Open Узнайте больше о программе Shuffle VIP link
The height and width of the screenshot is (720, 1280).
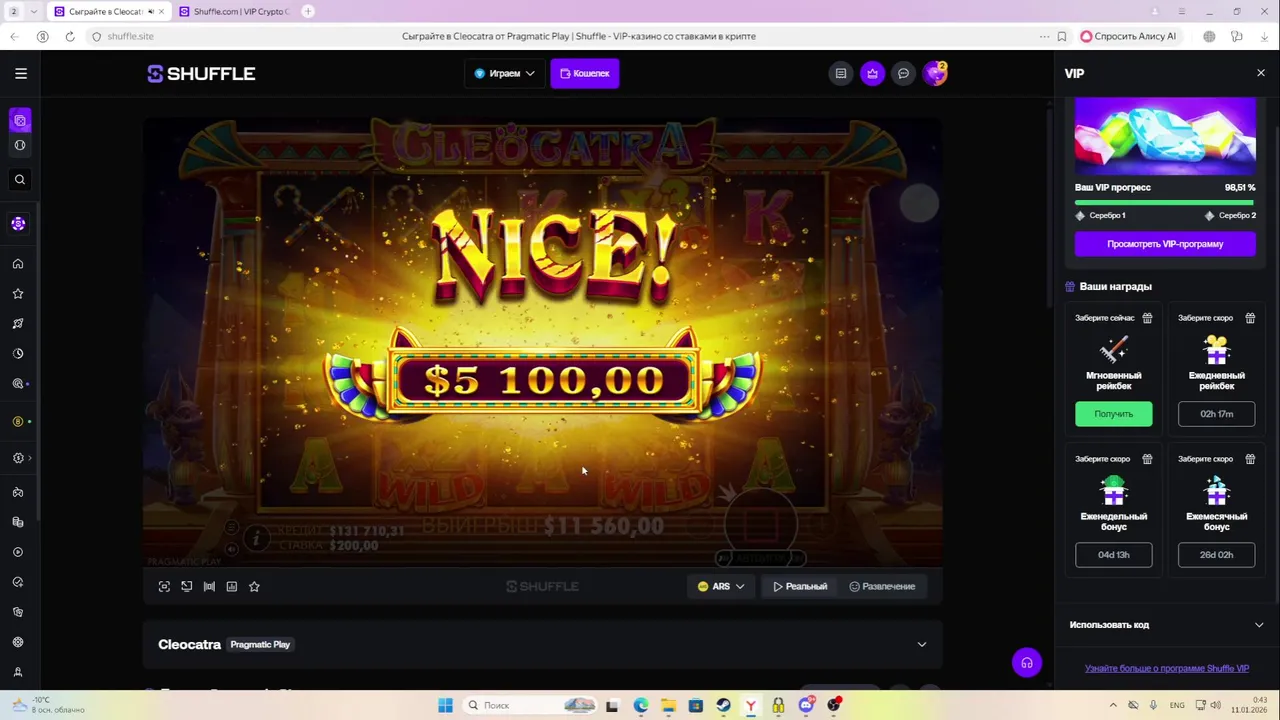tap(1167, 669)
